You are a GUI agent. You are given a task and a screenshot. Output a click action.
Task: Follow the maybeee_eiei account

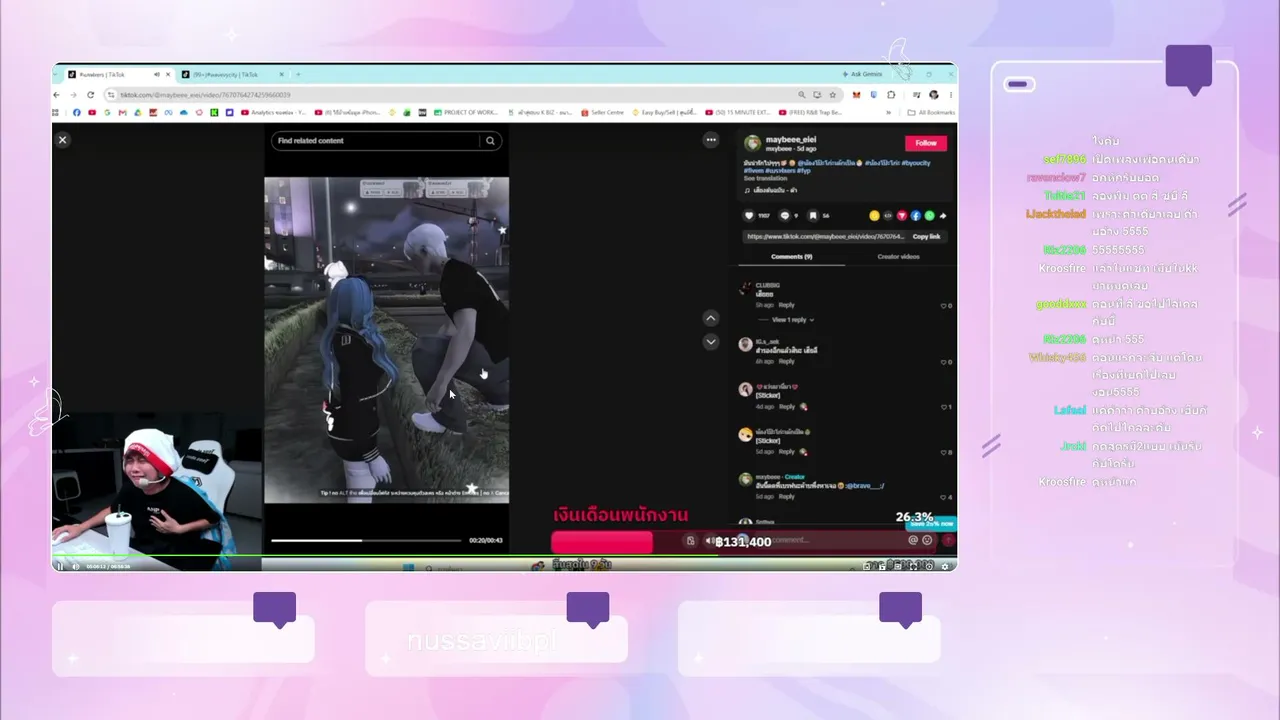pyautogui.click(x=926, y=143)
